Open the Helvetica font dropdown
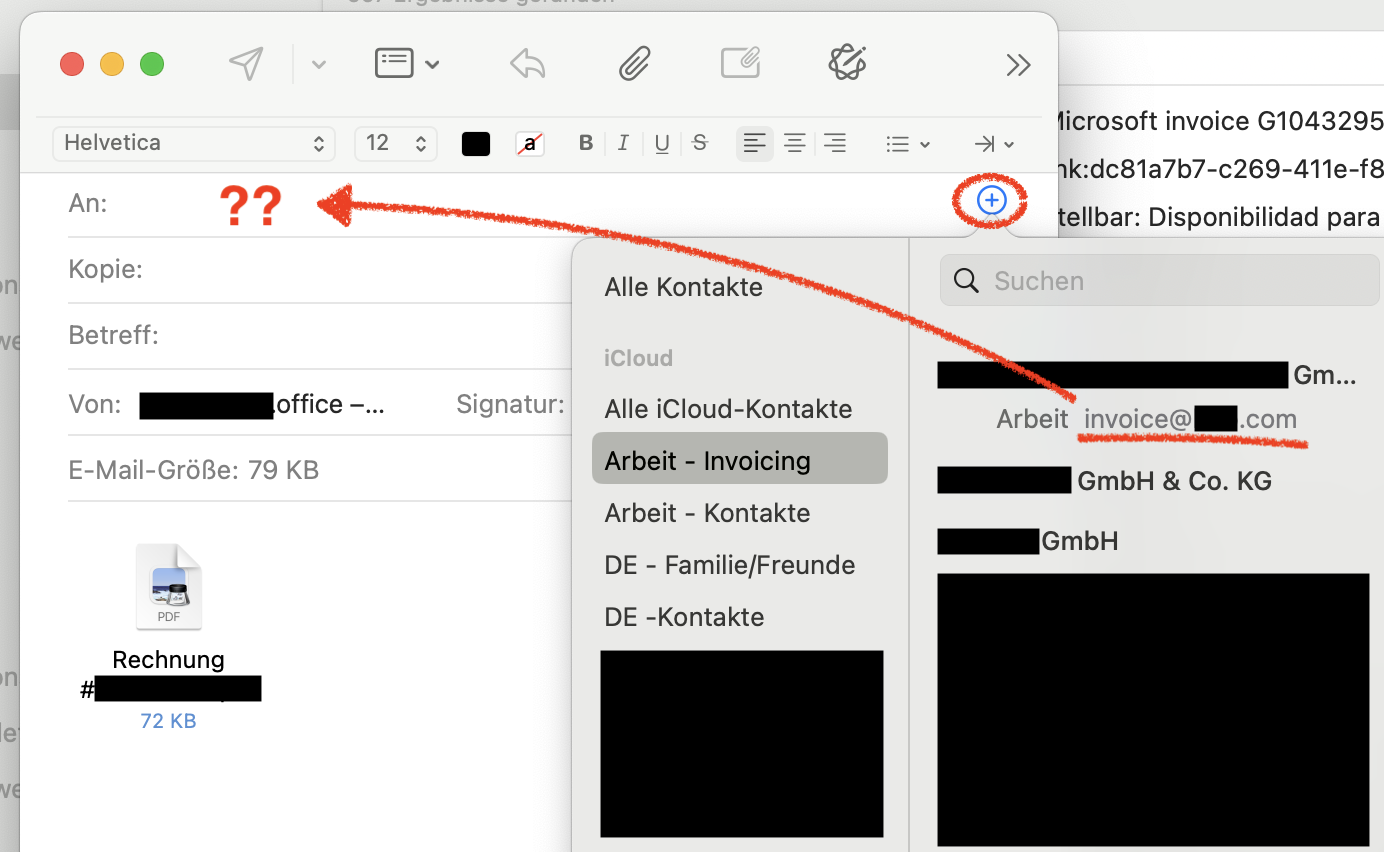 [193, 143]
